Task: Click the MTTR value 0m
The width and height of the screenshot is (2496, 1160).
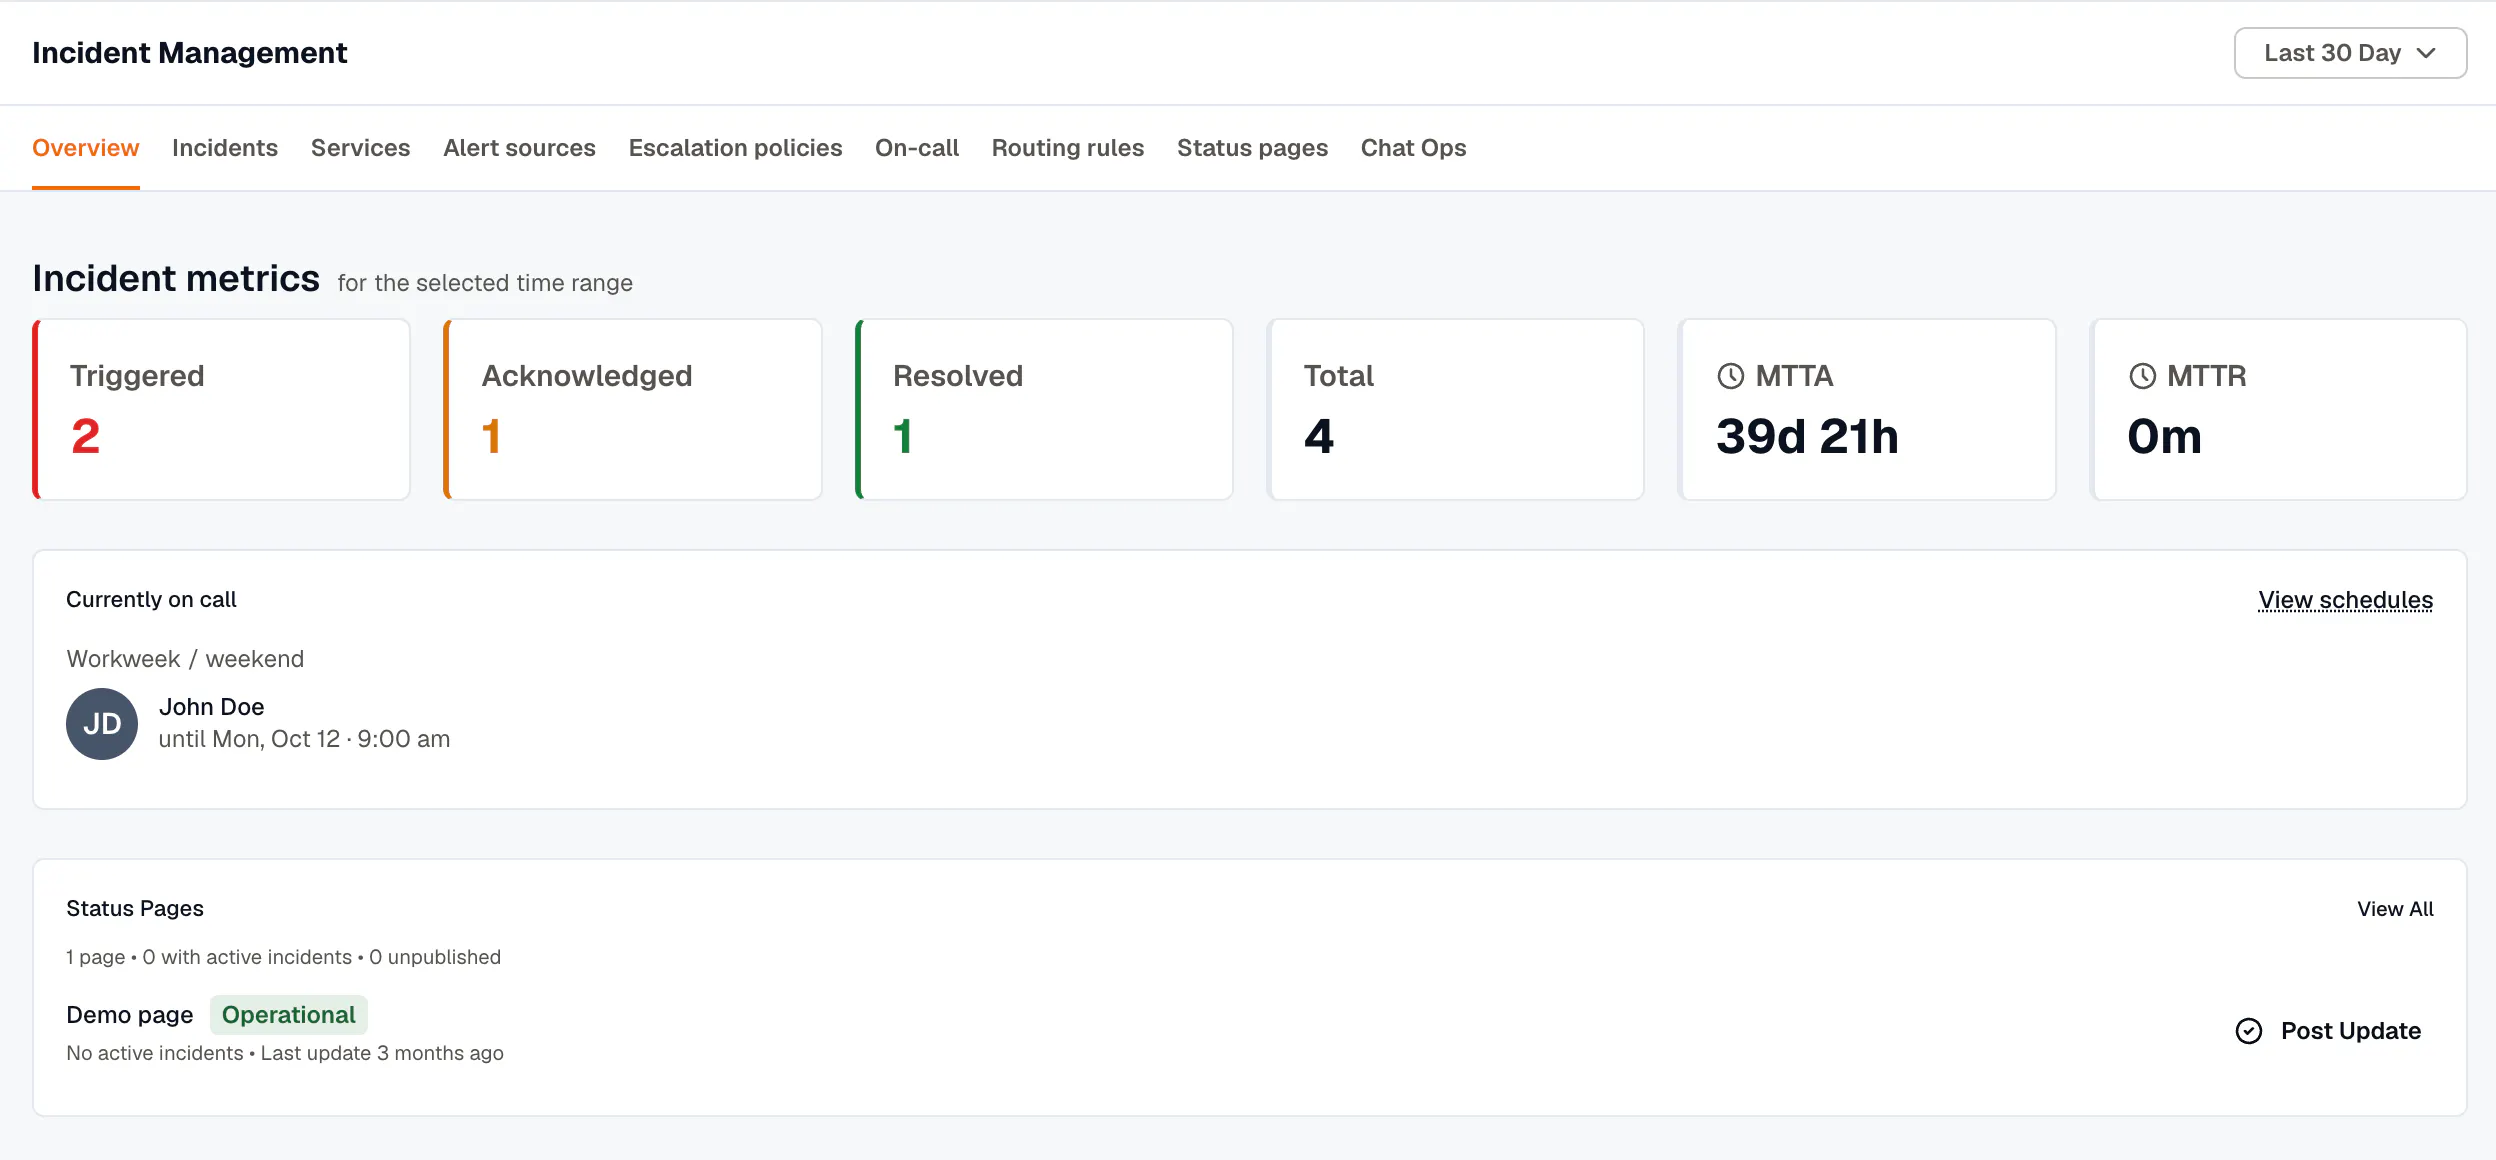Action: point(2165,437)
